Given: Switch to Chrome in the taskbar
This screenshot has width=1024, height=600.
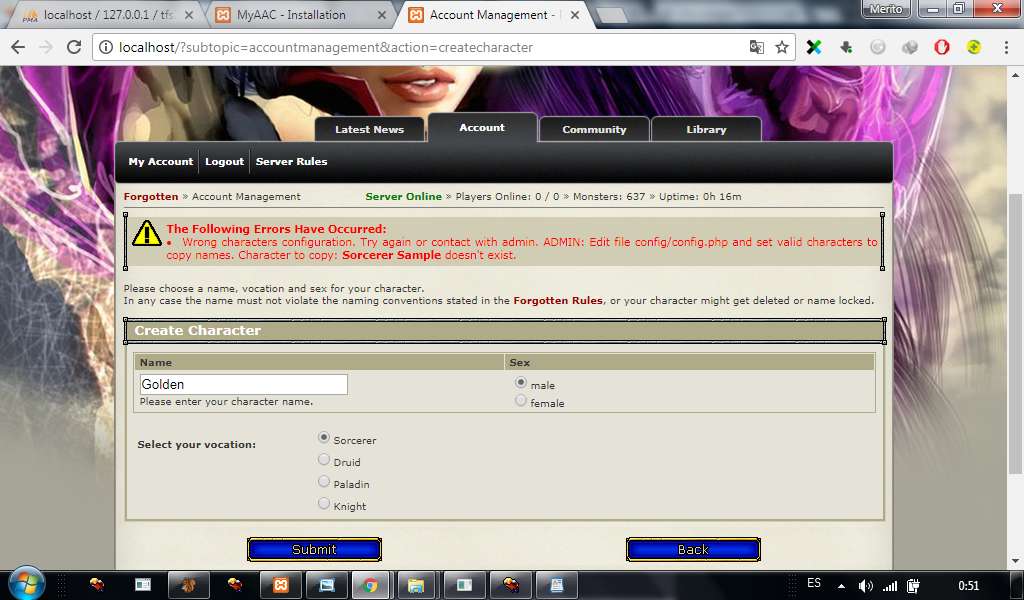Looking at the screenshot, I should [370, 585].
